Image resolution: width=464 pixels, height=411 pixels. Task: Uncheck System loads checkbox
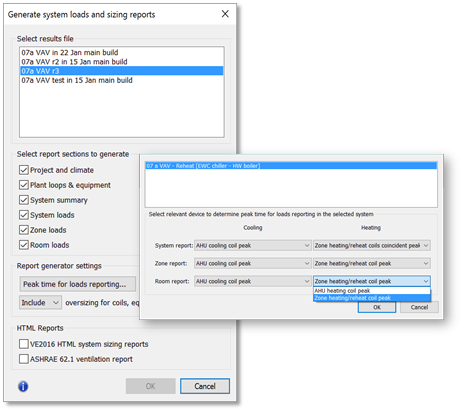[x=24, y=215]
